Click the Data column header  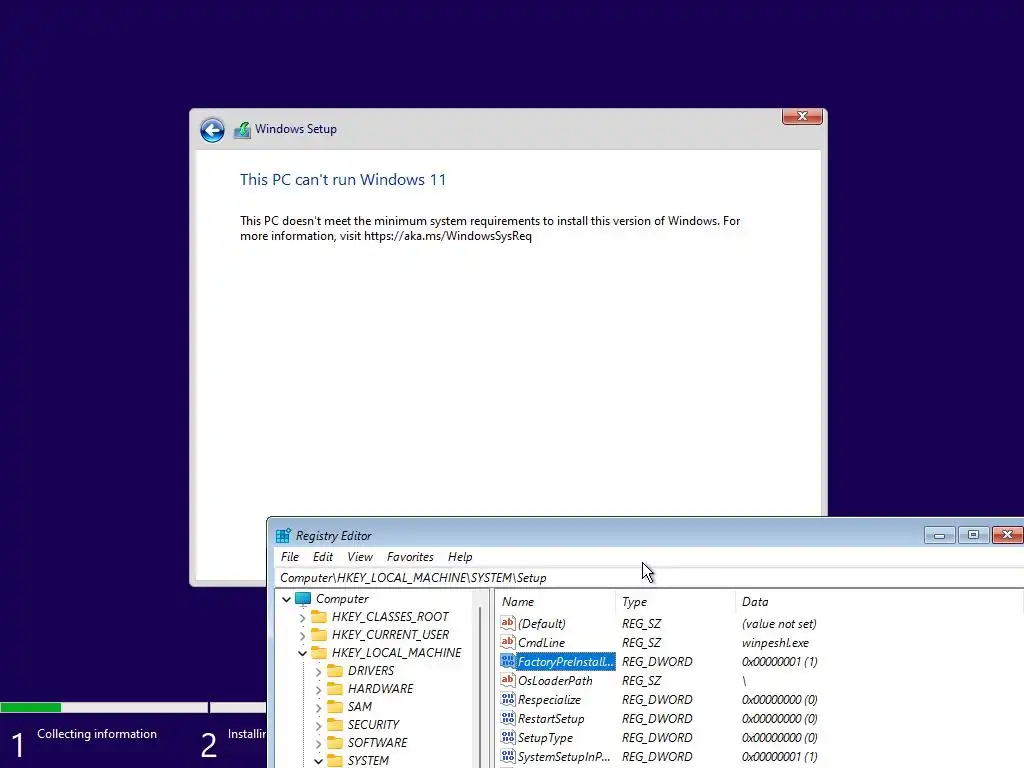click(x=879, y=601)
